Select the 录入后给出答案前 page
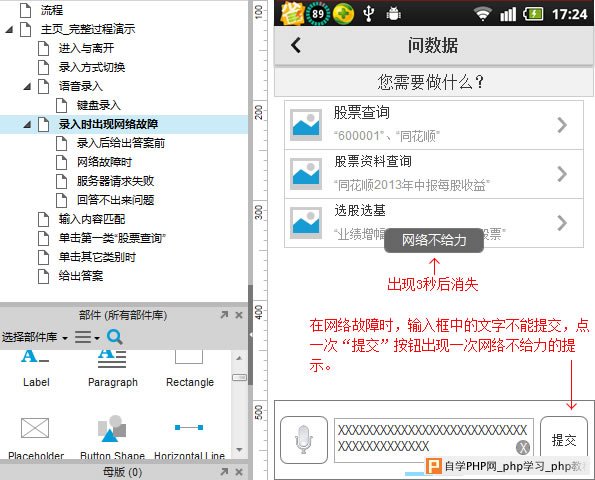 point(121,143)
